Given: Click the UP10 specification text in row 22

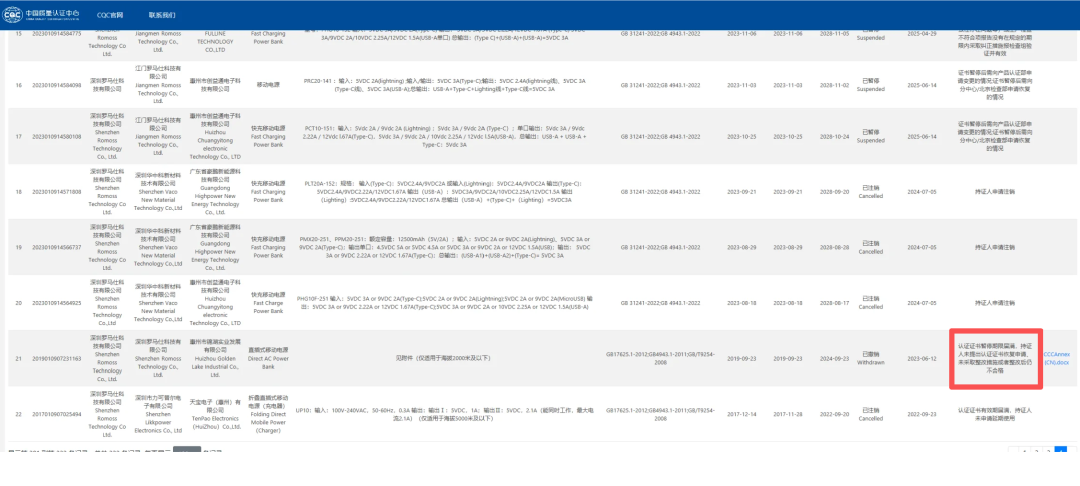Looking at the screenshot, I should (446, 414).
